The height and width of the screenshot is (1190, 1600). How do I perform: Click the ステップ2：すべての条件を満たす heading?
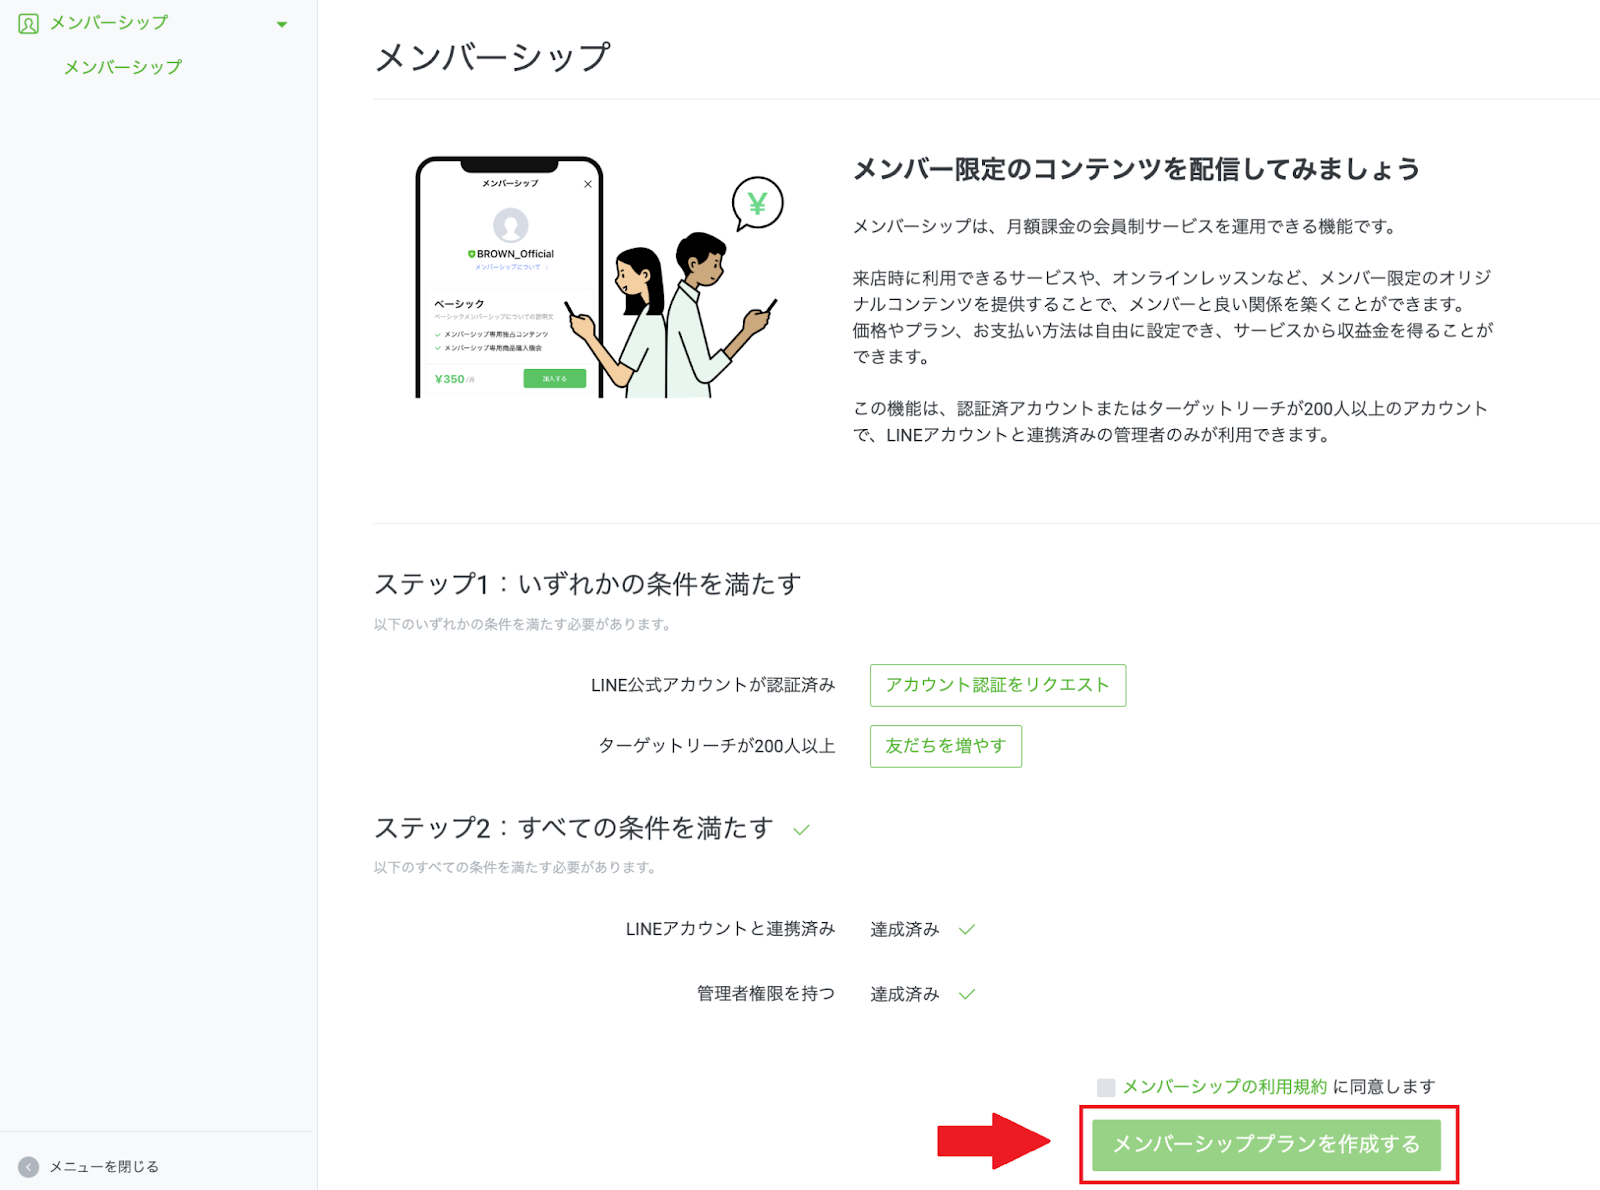[574, 828]
